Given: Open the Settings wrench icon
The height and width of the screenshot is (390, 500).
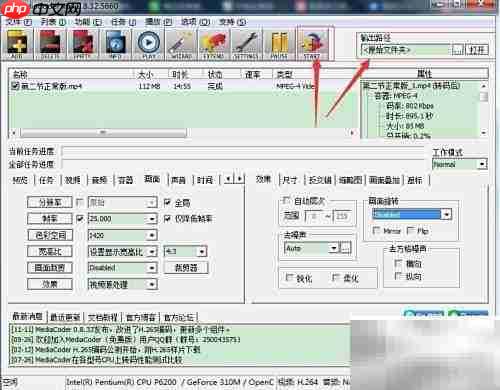Looking at the screenshot, I should (246, 44).
